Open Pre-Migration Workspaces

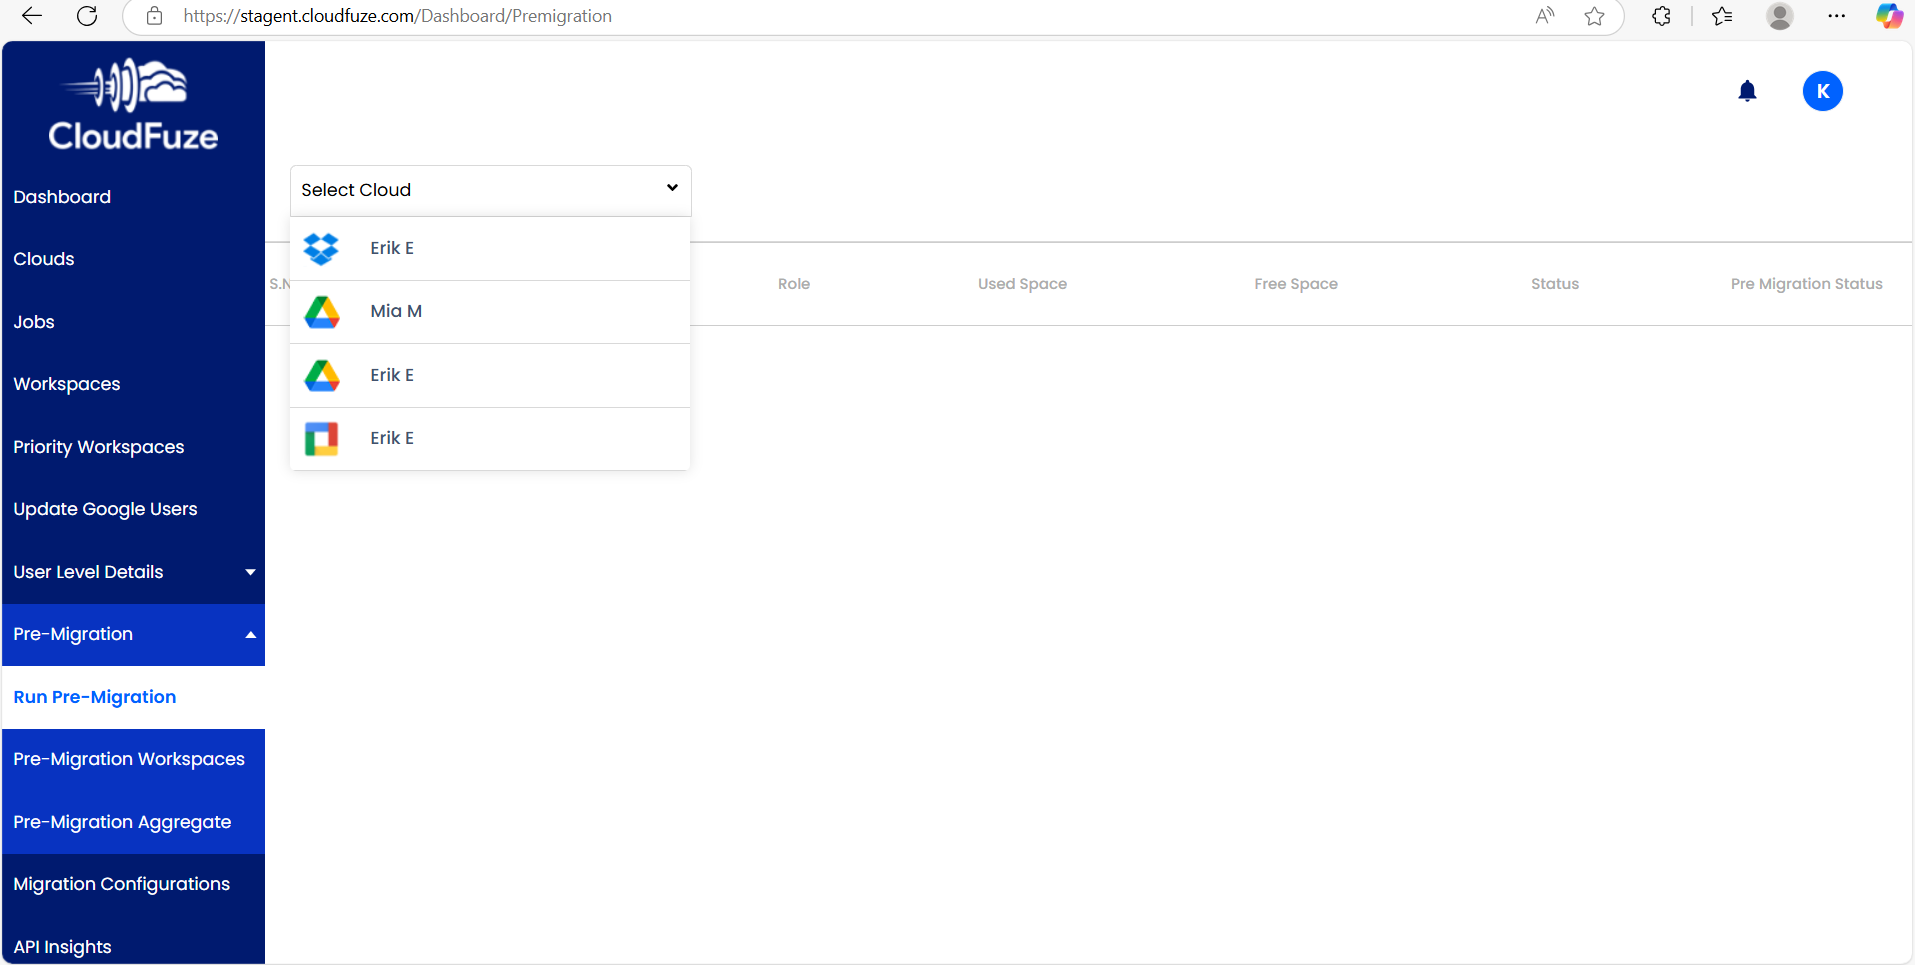point(129,760)
